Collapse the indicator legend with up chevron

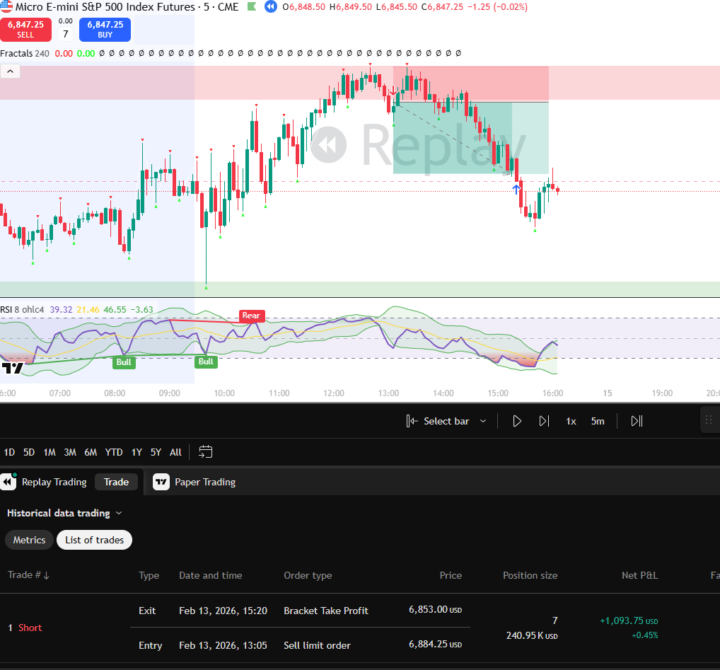click(10, 72)
